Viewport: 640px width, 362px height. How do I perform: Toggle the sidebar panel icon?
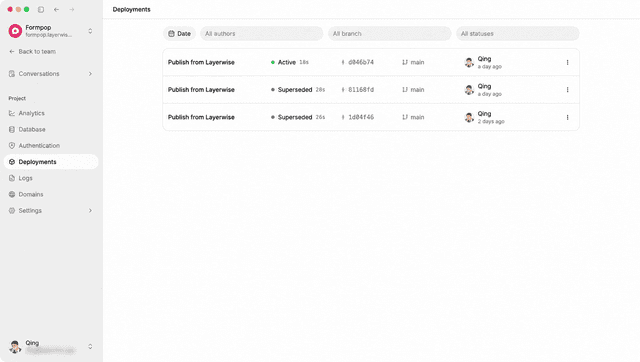(41, 9)
